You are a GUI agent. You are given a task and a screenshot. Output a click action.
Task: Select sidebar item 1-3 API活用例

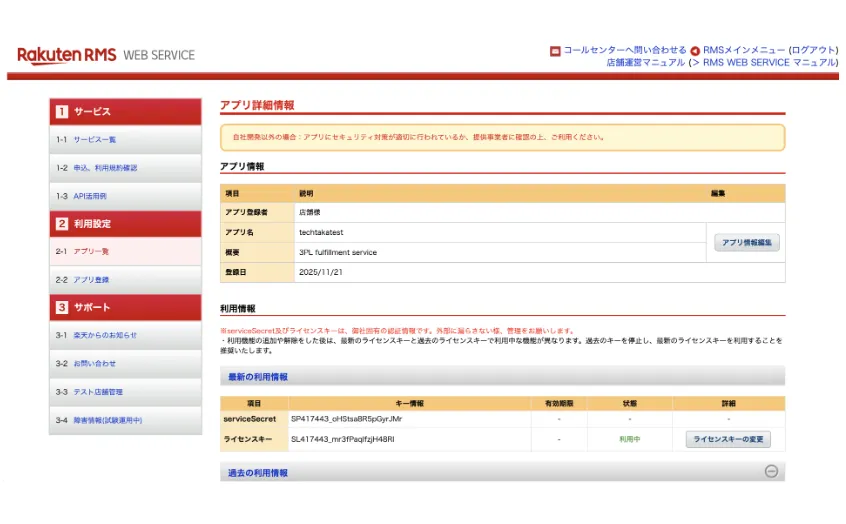click(125, 196)
